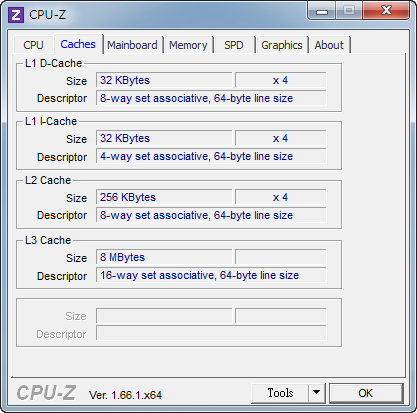Close the CPU-Z window

(x=386, y=11)
